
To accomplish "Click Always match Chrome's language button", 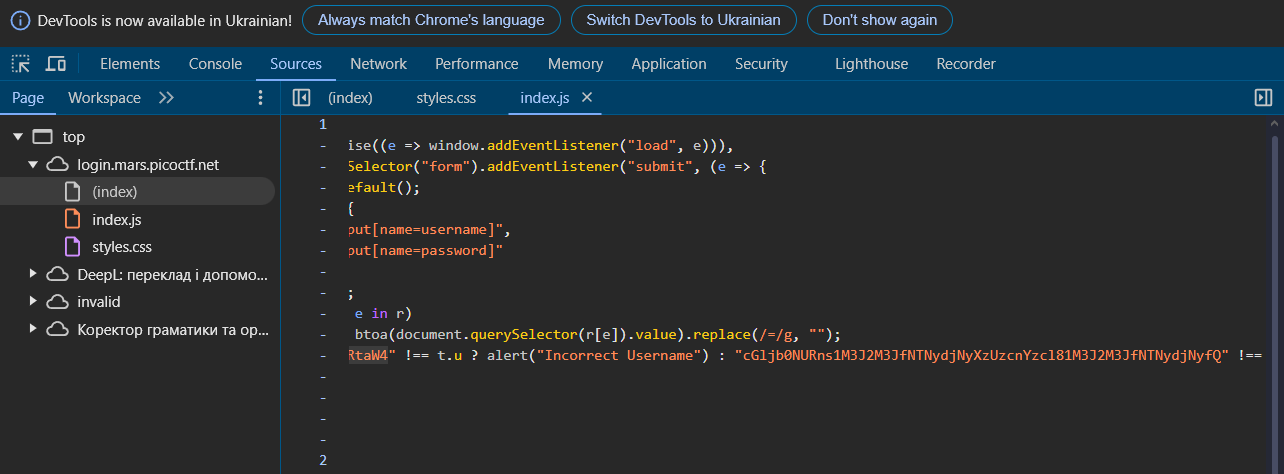I will pyautogui.click(x=431, y=20).
